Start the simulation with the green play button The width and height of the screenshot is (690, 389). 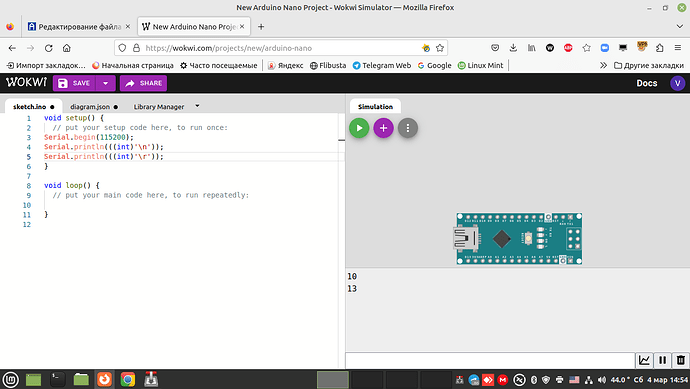coord(359,128)
